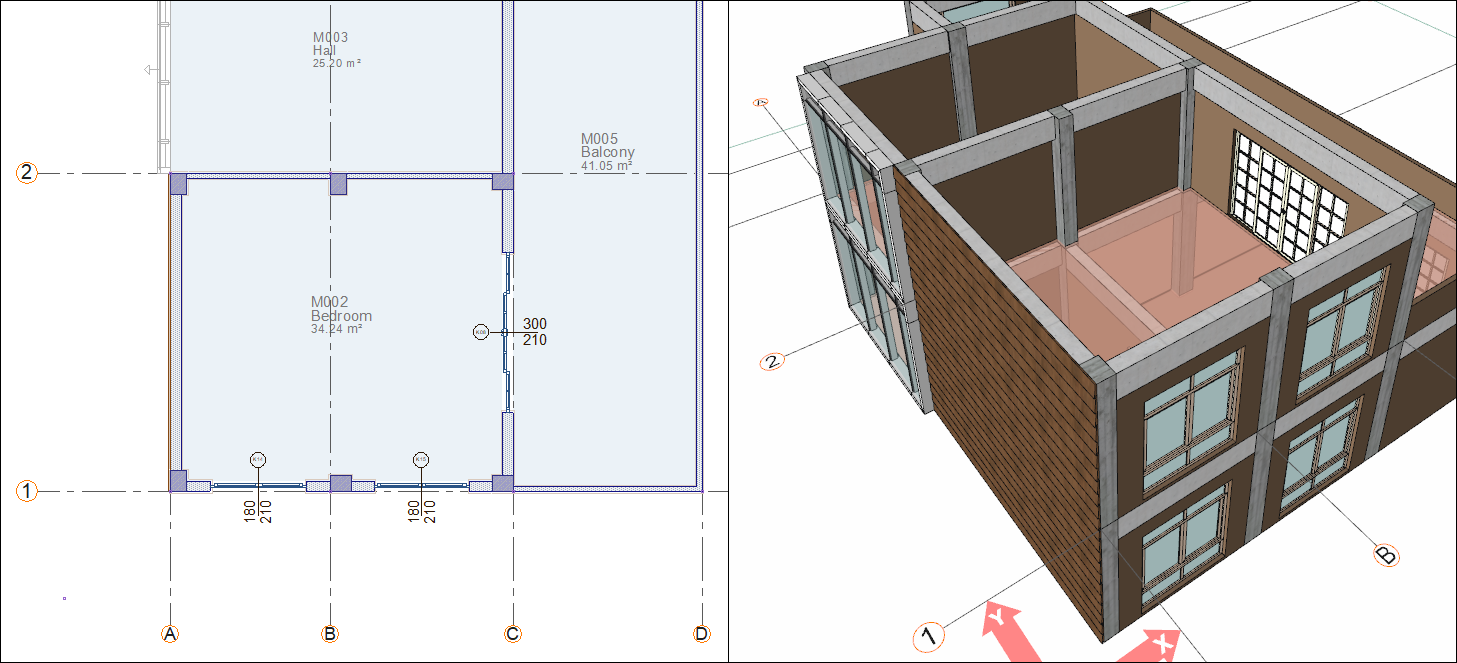Viewport: 1457px width, 663px height.
Task: Click the left window tag K14 circle
Action: 258,459
